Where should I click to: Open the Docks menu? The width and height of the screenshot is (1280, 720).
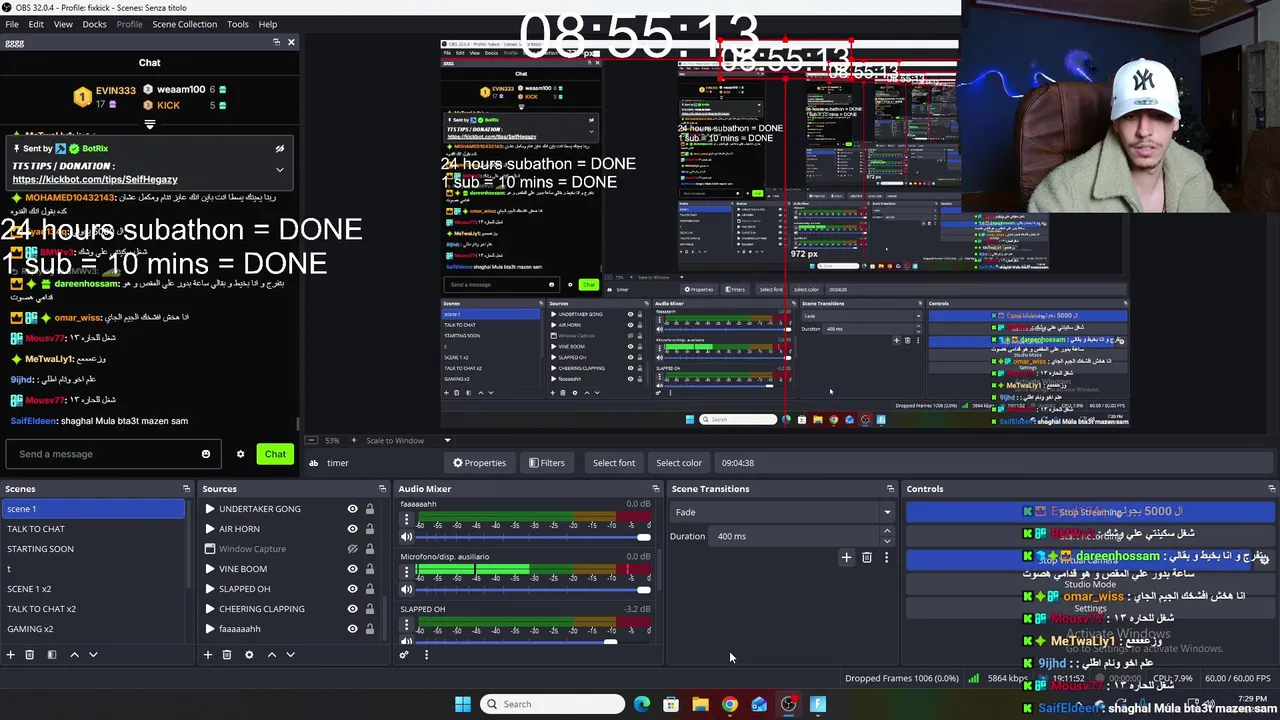pyautogui.click(x=94, y=24)
